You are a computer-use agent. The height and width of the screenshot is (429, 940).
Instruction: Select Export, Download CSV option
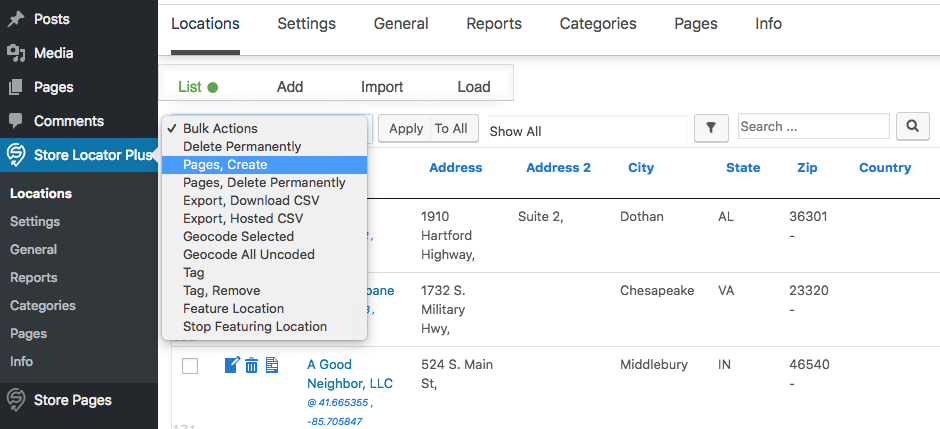[250, 201]
